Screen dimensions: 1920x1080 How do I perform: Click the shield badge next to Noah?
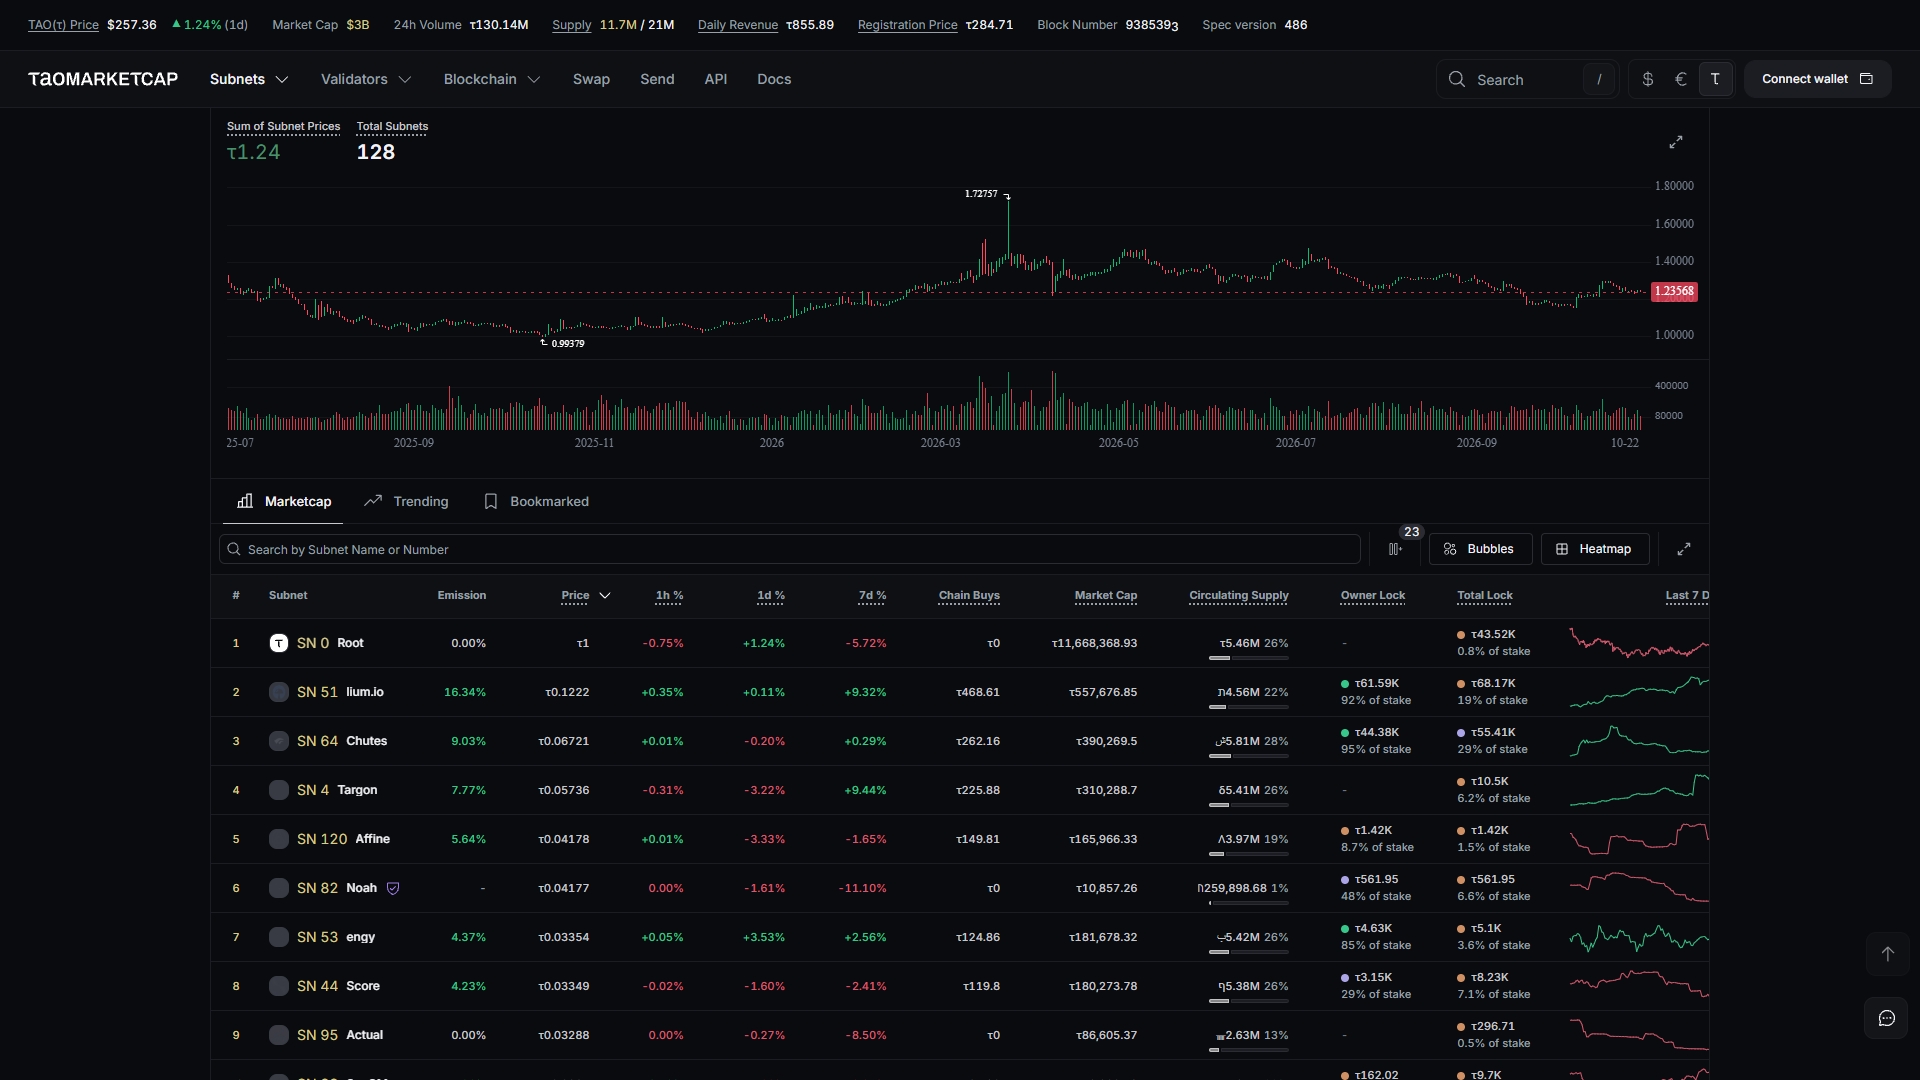(x=393, y=888)
